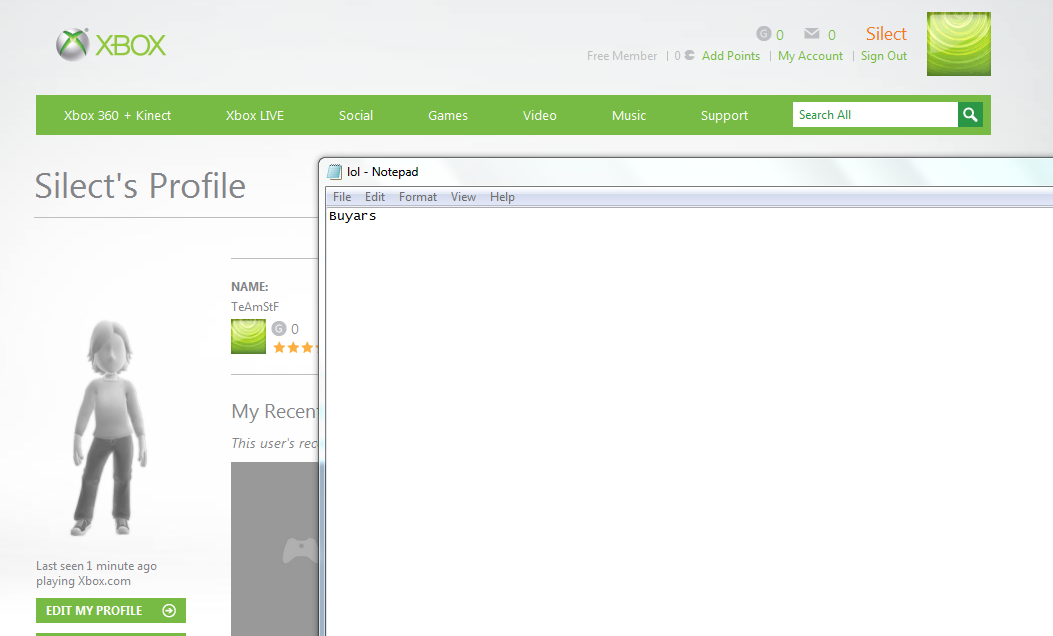Click the gray controller placeholder image
Viewport: 1053px width, 636px height.
(275, 549)
